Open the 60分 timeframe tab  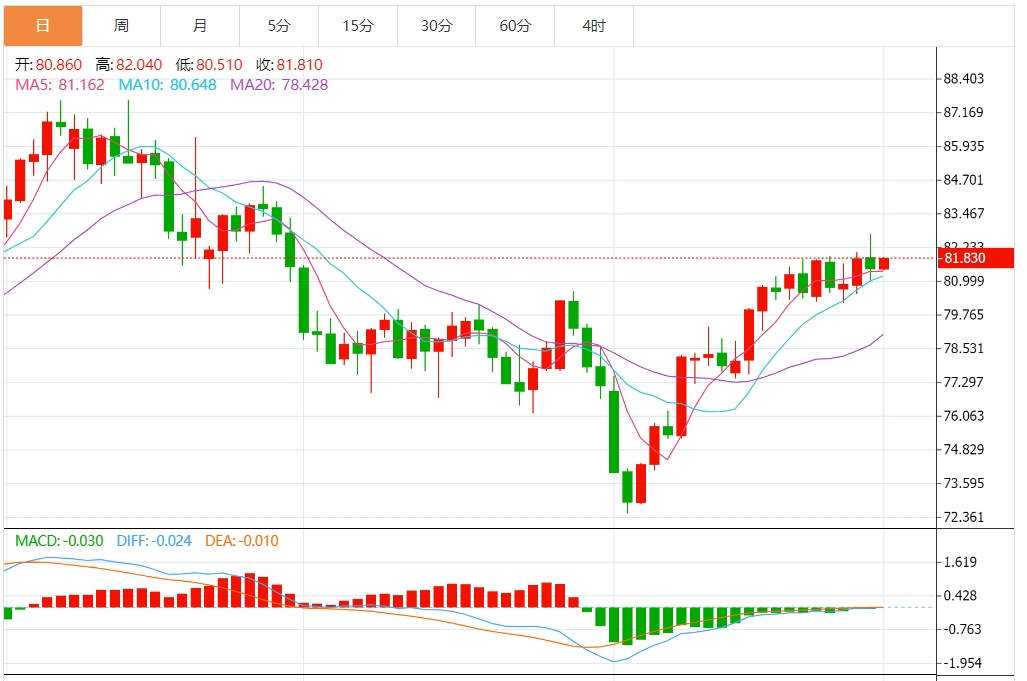coord(515,26)
